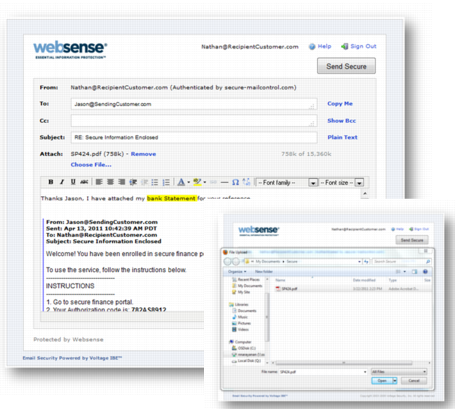Show the Bcc field
Image resolution: width=458 pixels, height=409 pixels.
(342, 121)
